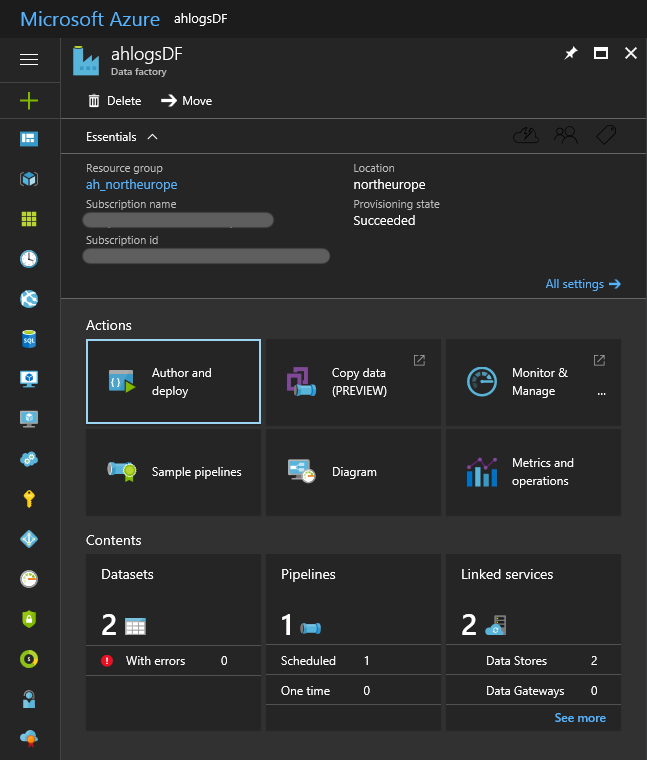
Task: Click external link icon on Monitor & Manage tile
Action: [599, 360]
